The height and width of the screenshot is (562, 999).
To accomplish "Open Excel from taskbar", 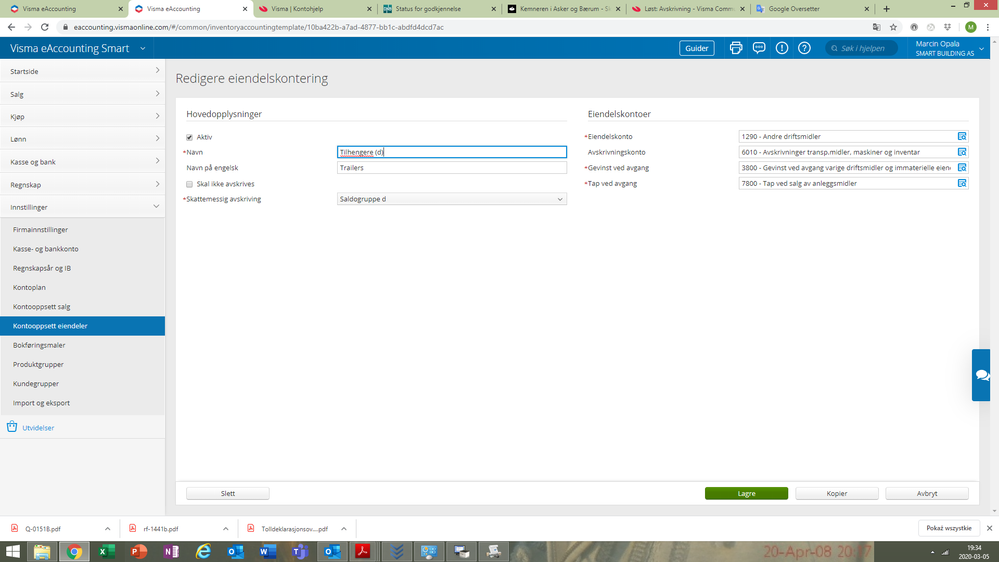I will tap(106, 551).
